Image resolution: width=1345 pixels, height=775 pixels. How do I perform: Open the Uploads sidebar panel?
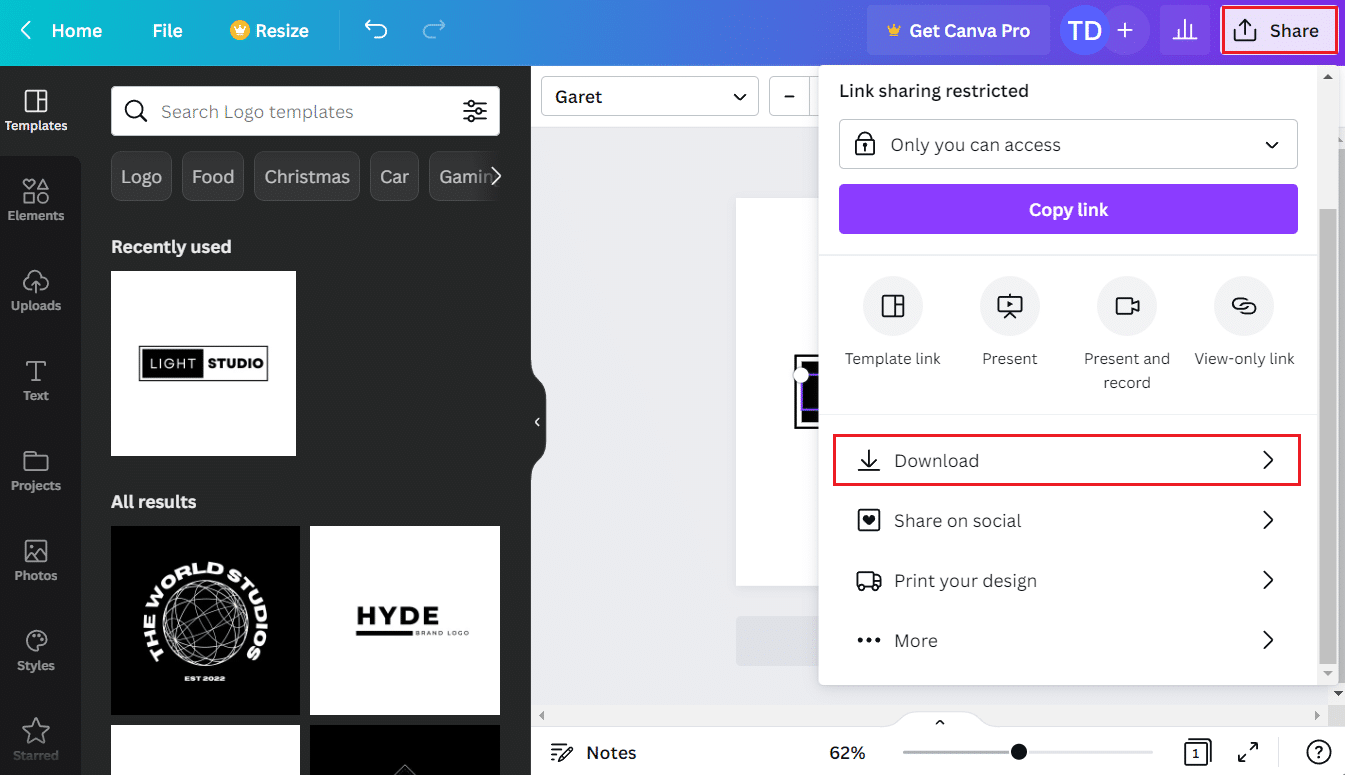[x=36, y=290]
